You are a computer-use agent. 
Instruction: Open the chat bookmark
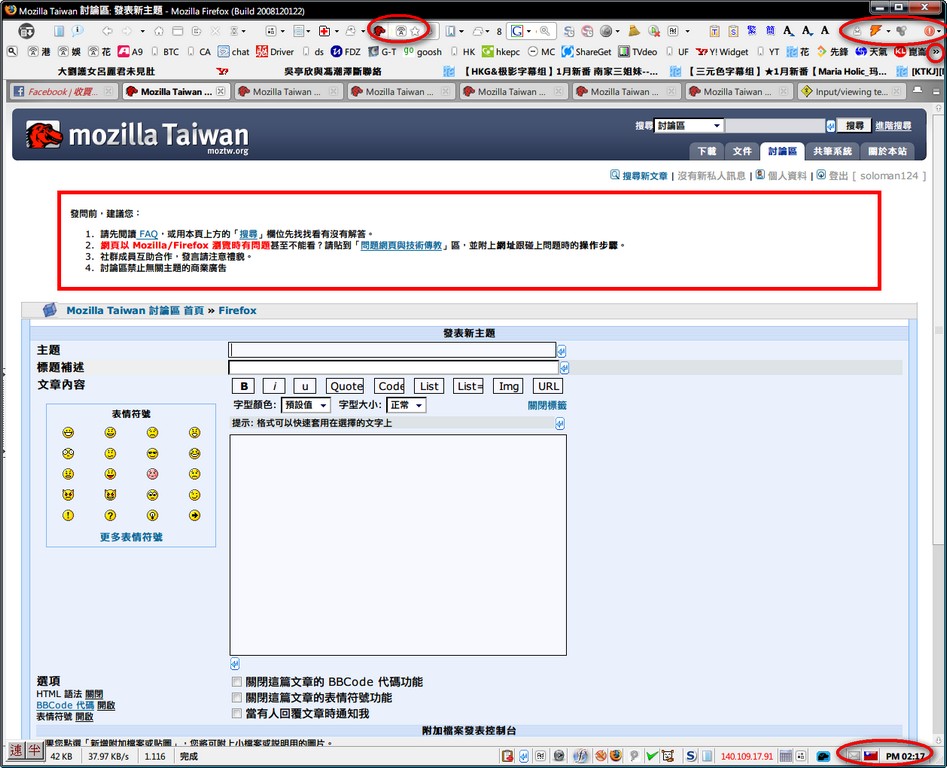(234, 52)
